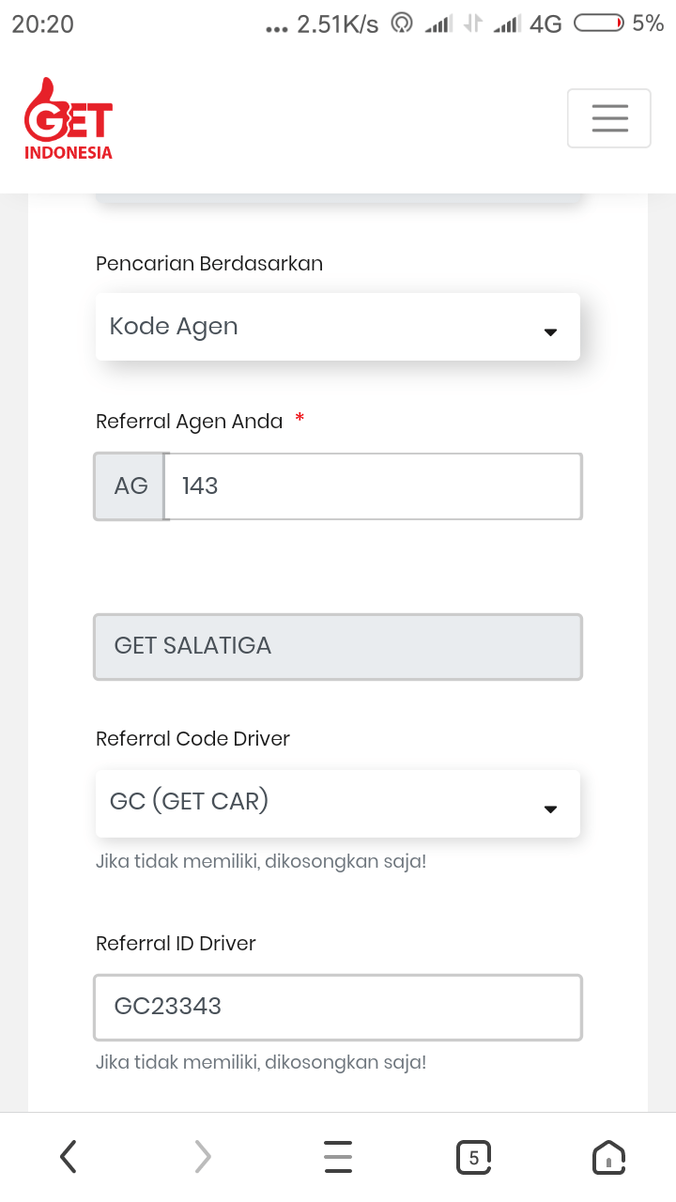The height and width of the screenshot is (1202, 676).
Task: Tap the Pencarian Berdasarkan label
Action: click(209, 264)
